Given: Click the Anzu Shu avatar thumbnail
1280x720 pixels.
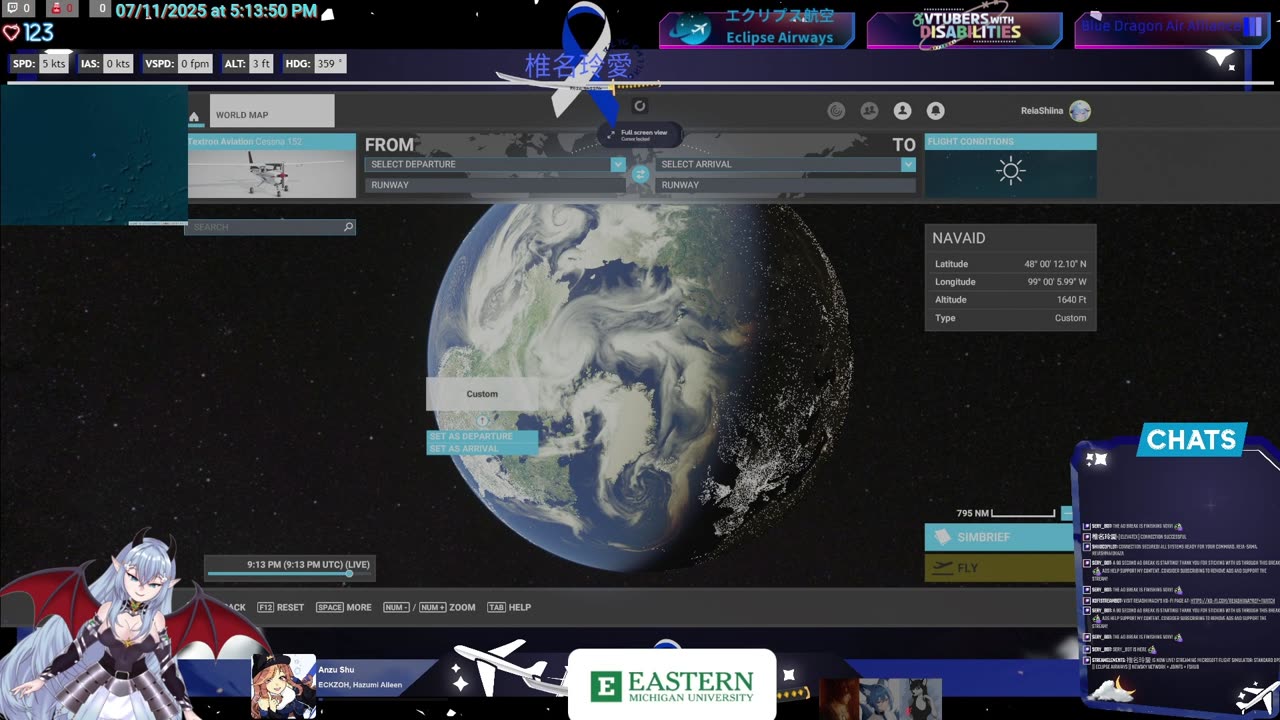Looking at the screenshot, I should (x=283, y=686).
